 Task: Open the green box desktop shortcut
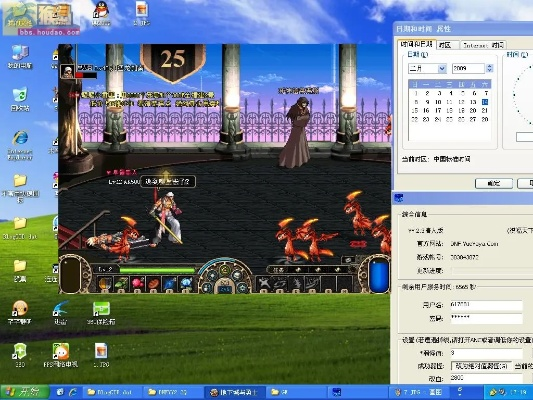pyautogui.click(x=101, y=313)
